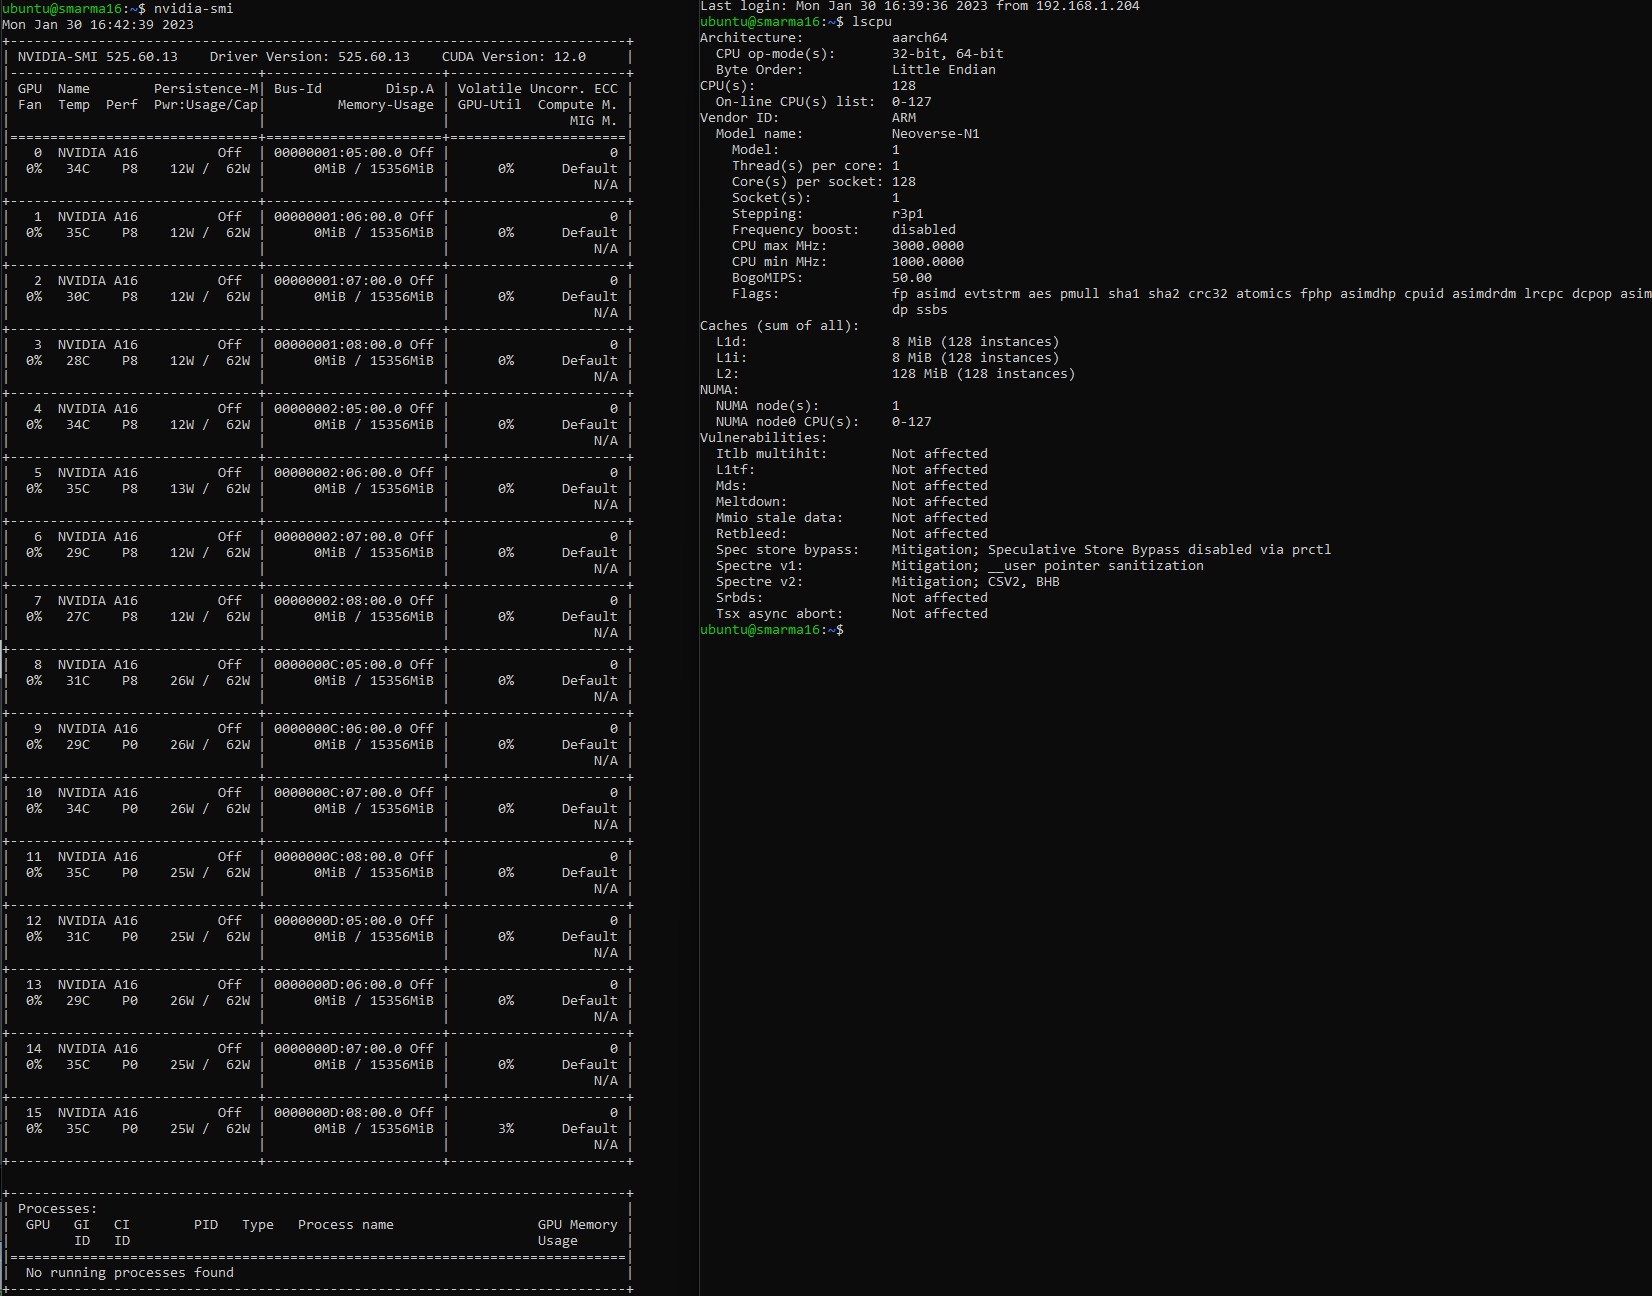Select bus ID '00000001:06:00.0'
Image resolution: width=1652 pixels, height=1296 pixels.
click(x=338, y=216)
